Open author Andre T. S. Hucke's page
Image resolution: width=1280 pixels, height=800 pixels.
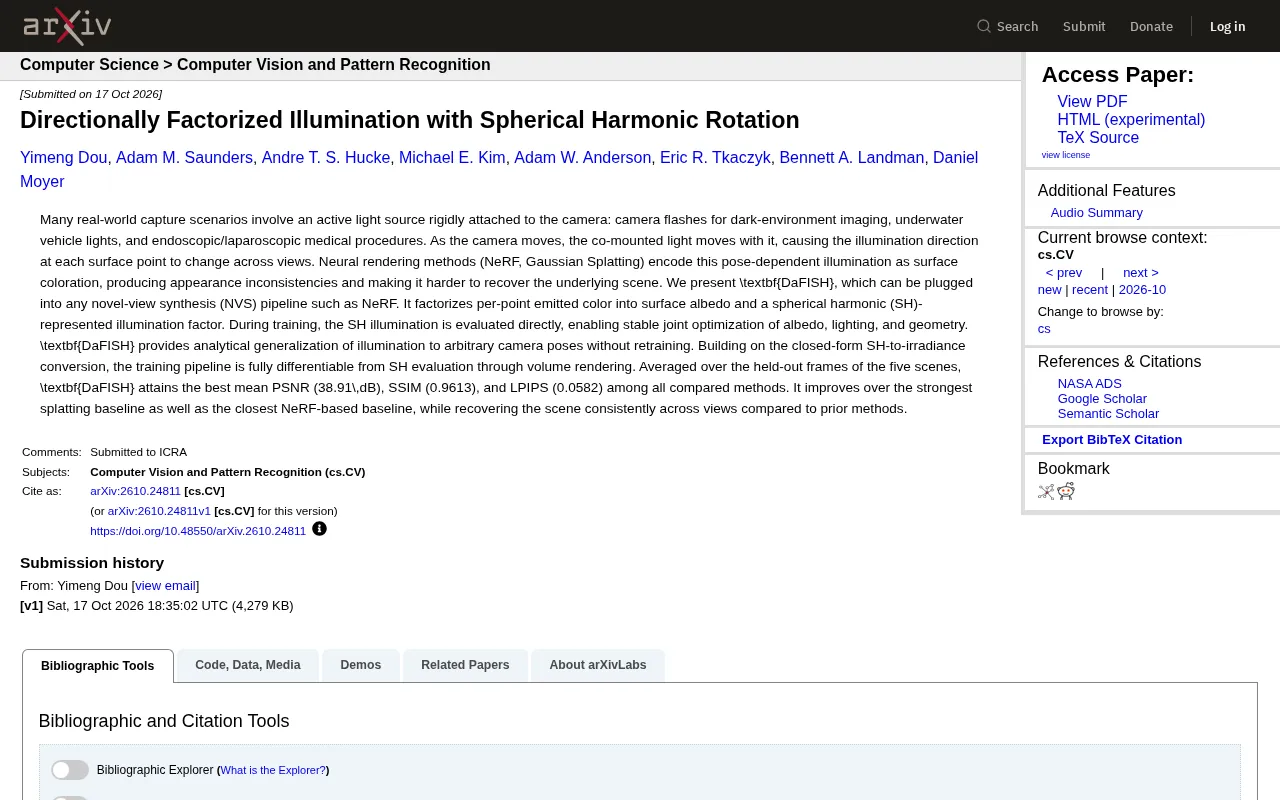(326, 158)
